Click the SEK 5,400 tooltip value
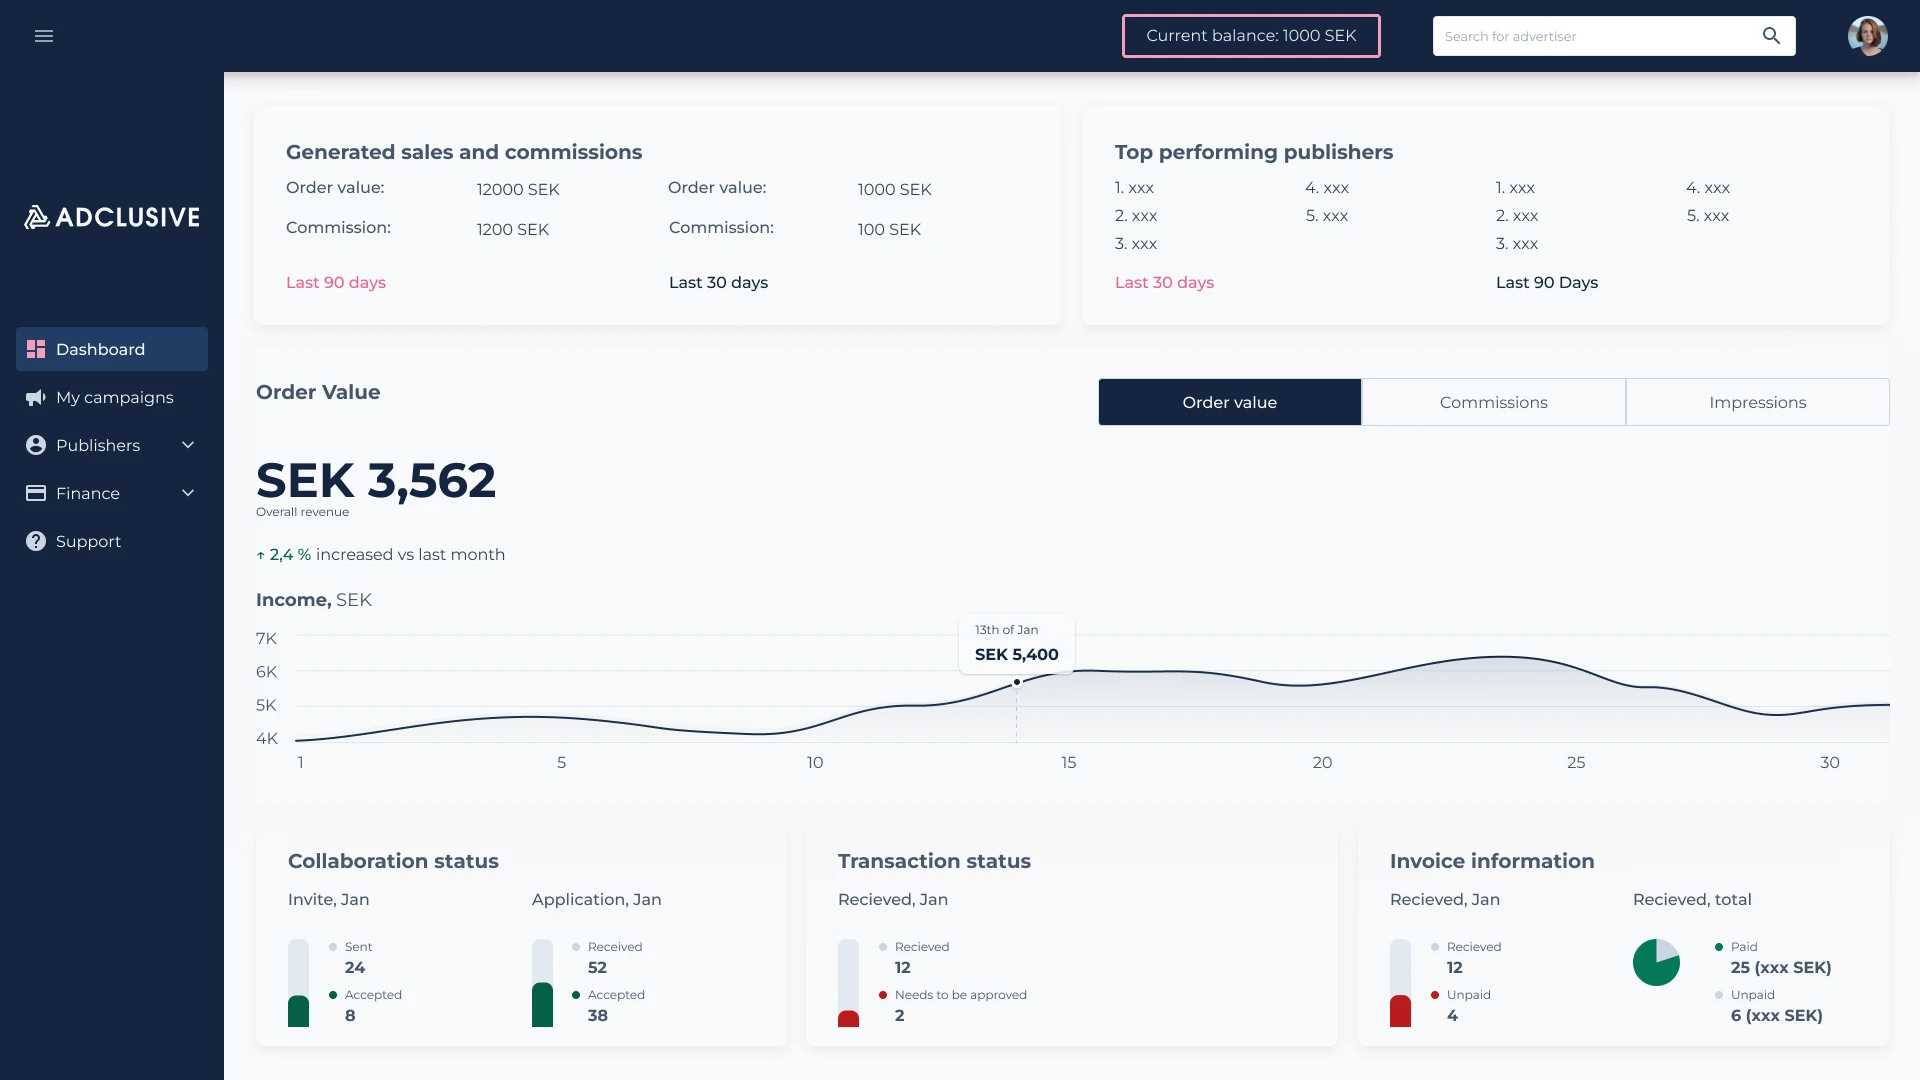The height and width of the screenshot is (1080, 1920). point(1016,655)
